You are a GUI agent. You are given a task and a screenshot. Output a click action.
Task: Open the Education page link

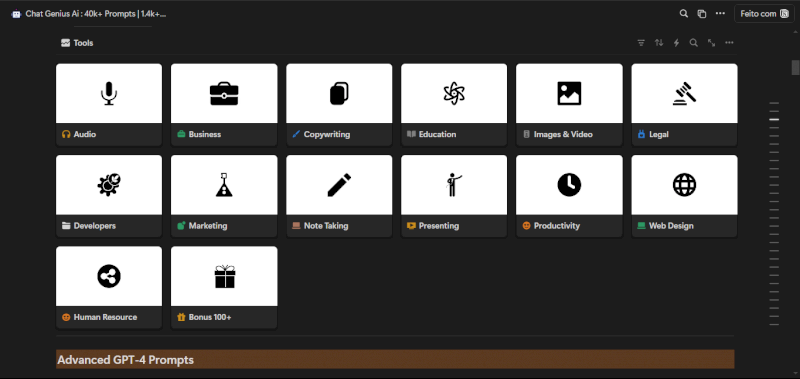[x=437, y=135]
